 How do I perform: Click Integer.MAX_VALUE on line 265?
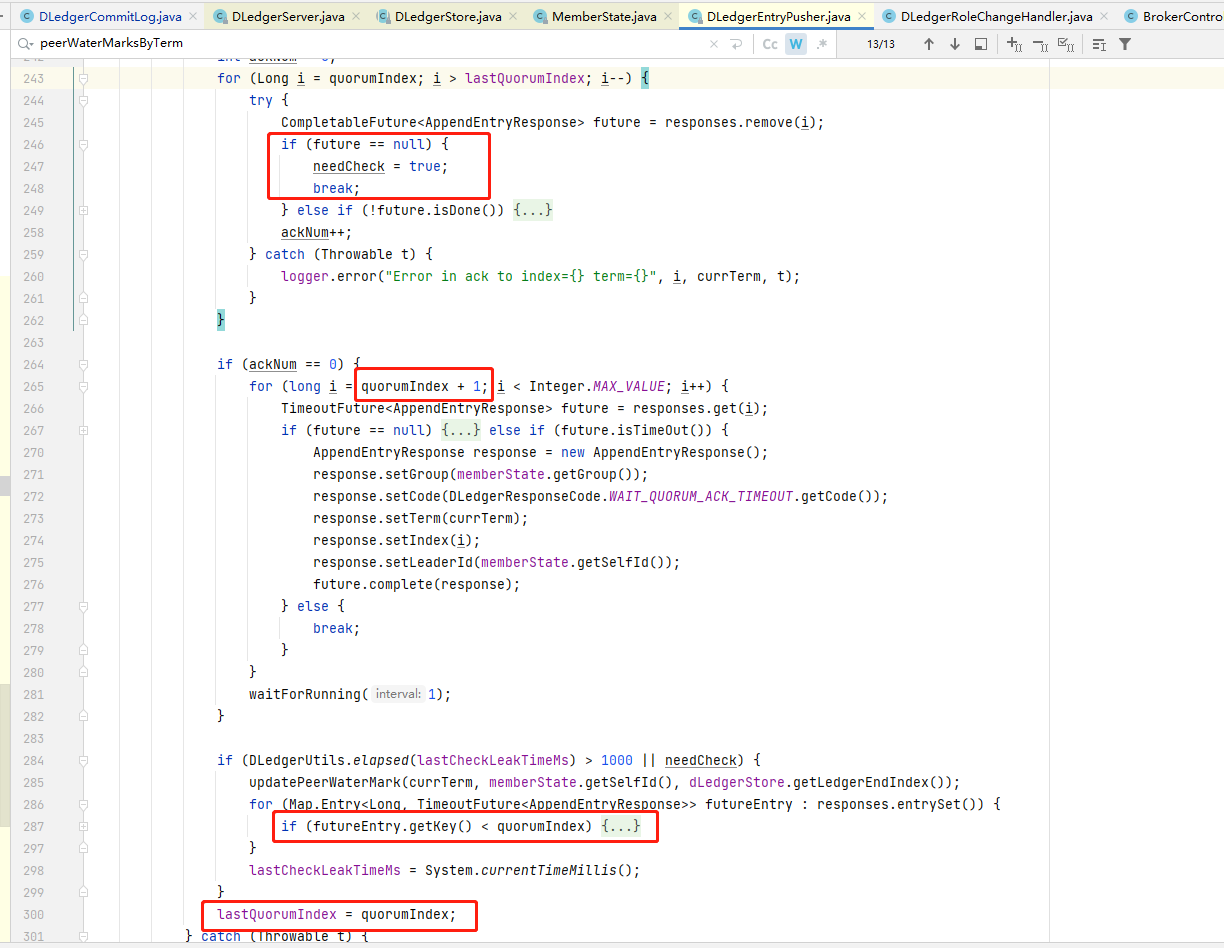click(x=597, y=386)
